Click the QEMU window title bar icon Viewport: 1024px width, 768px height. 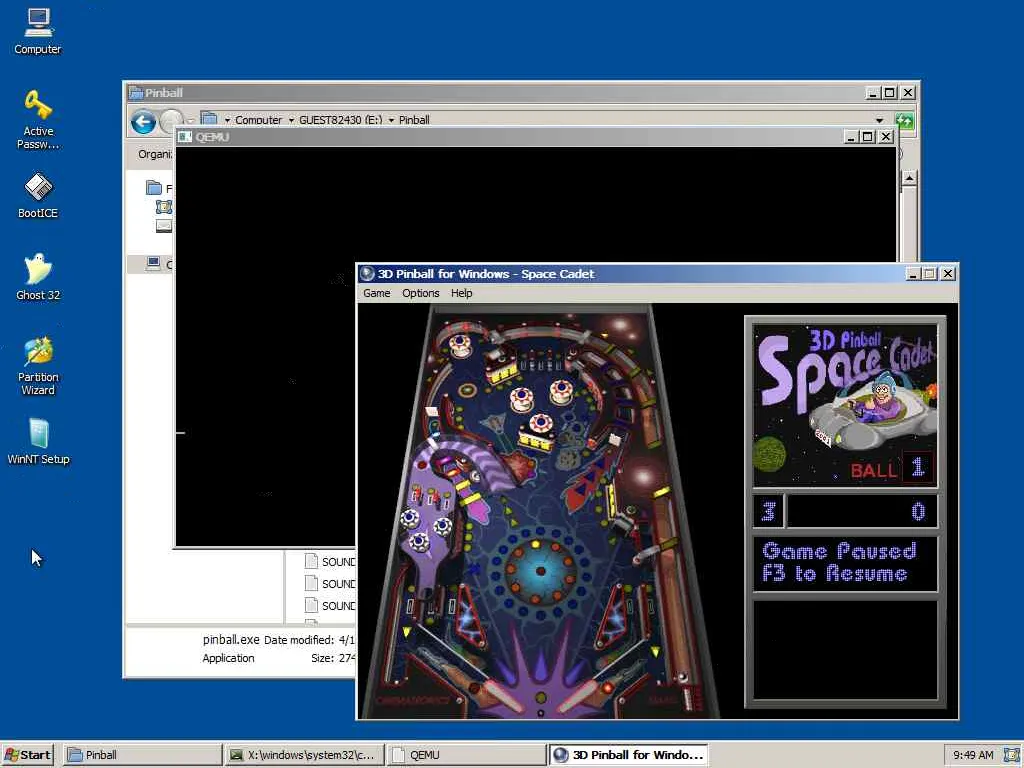click(x=185, y=136)
